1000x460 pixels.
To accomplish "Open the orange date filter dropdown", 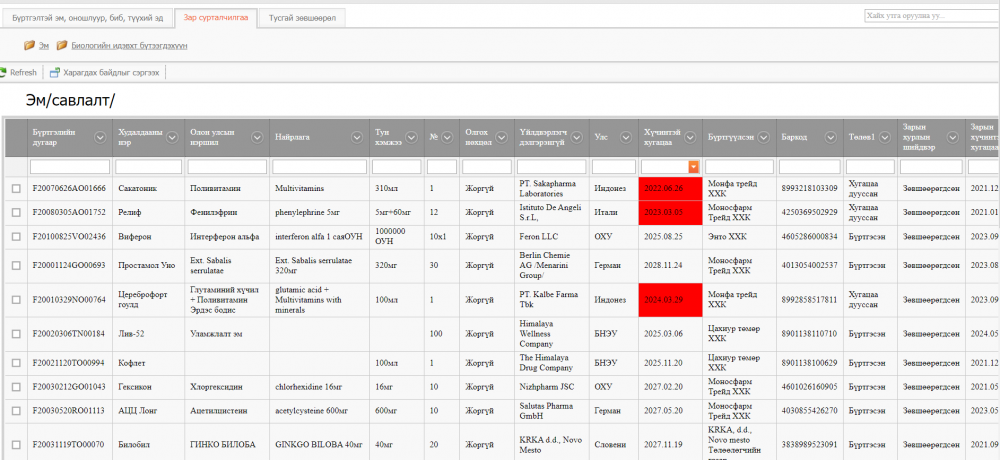I will pos(693,166).
